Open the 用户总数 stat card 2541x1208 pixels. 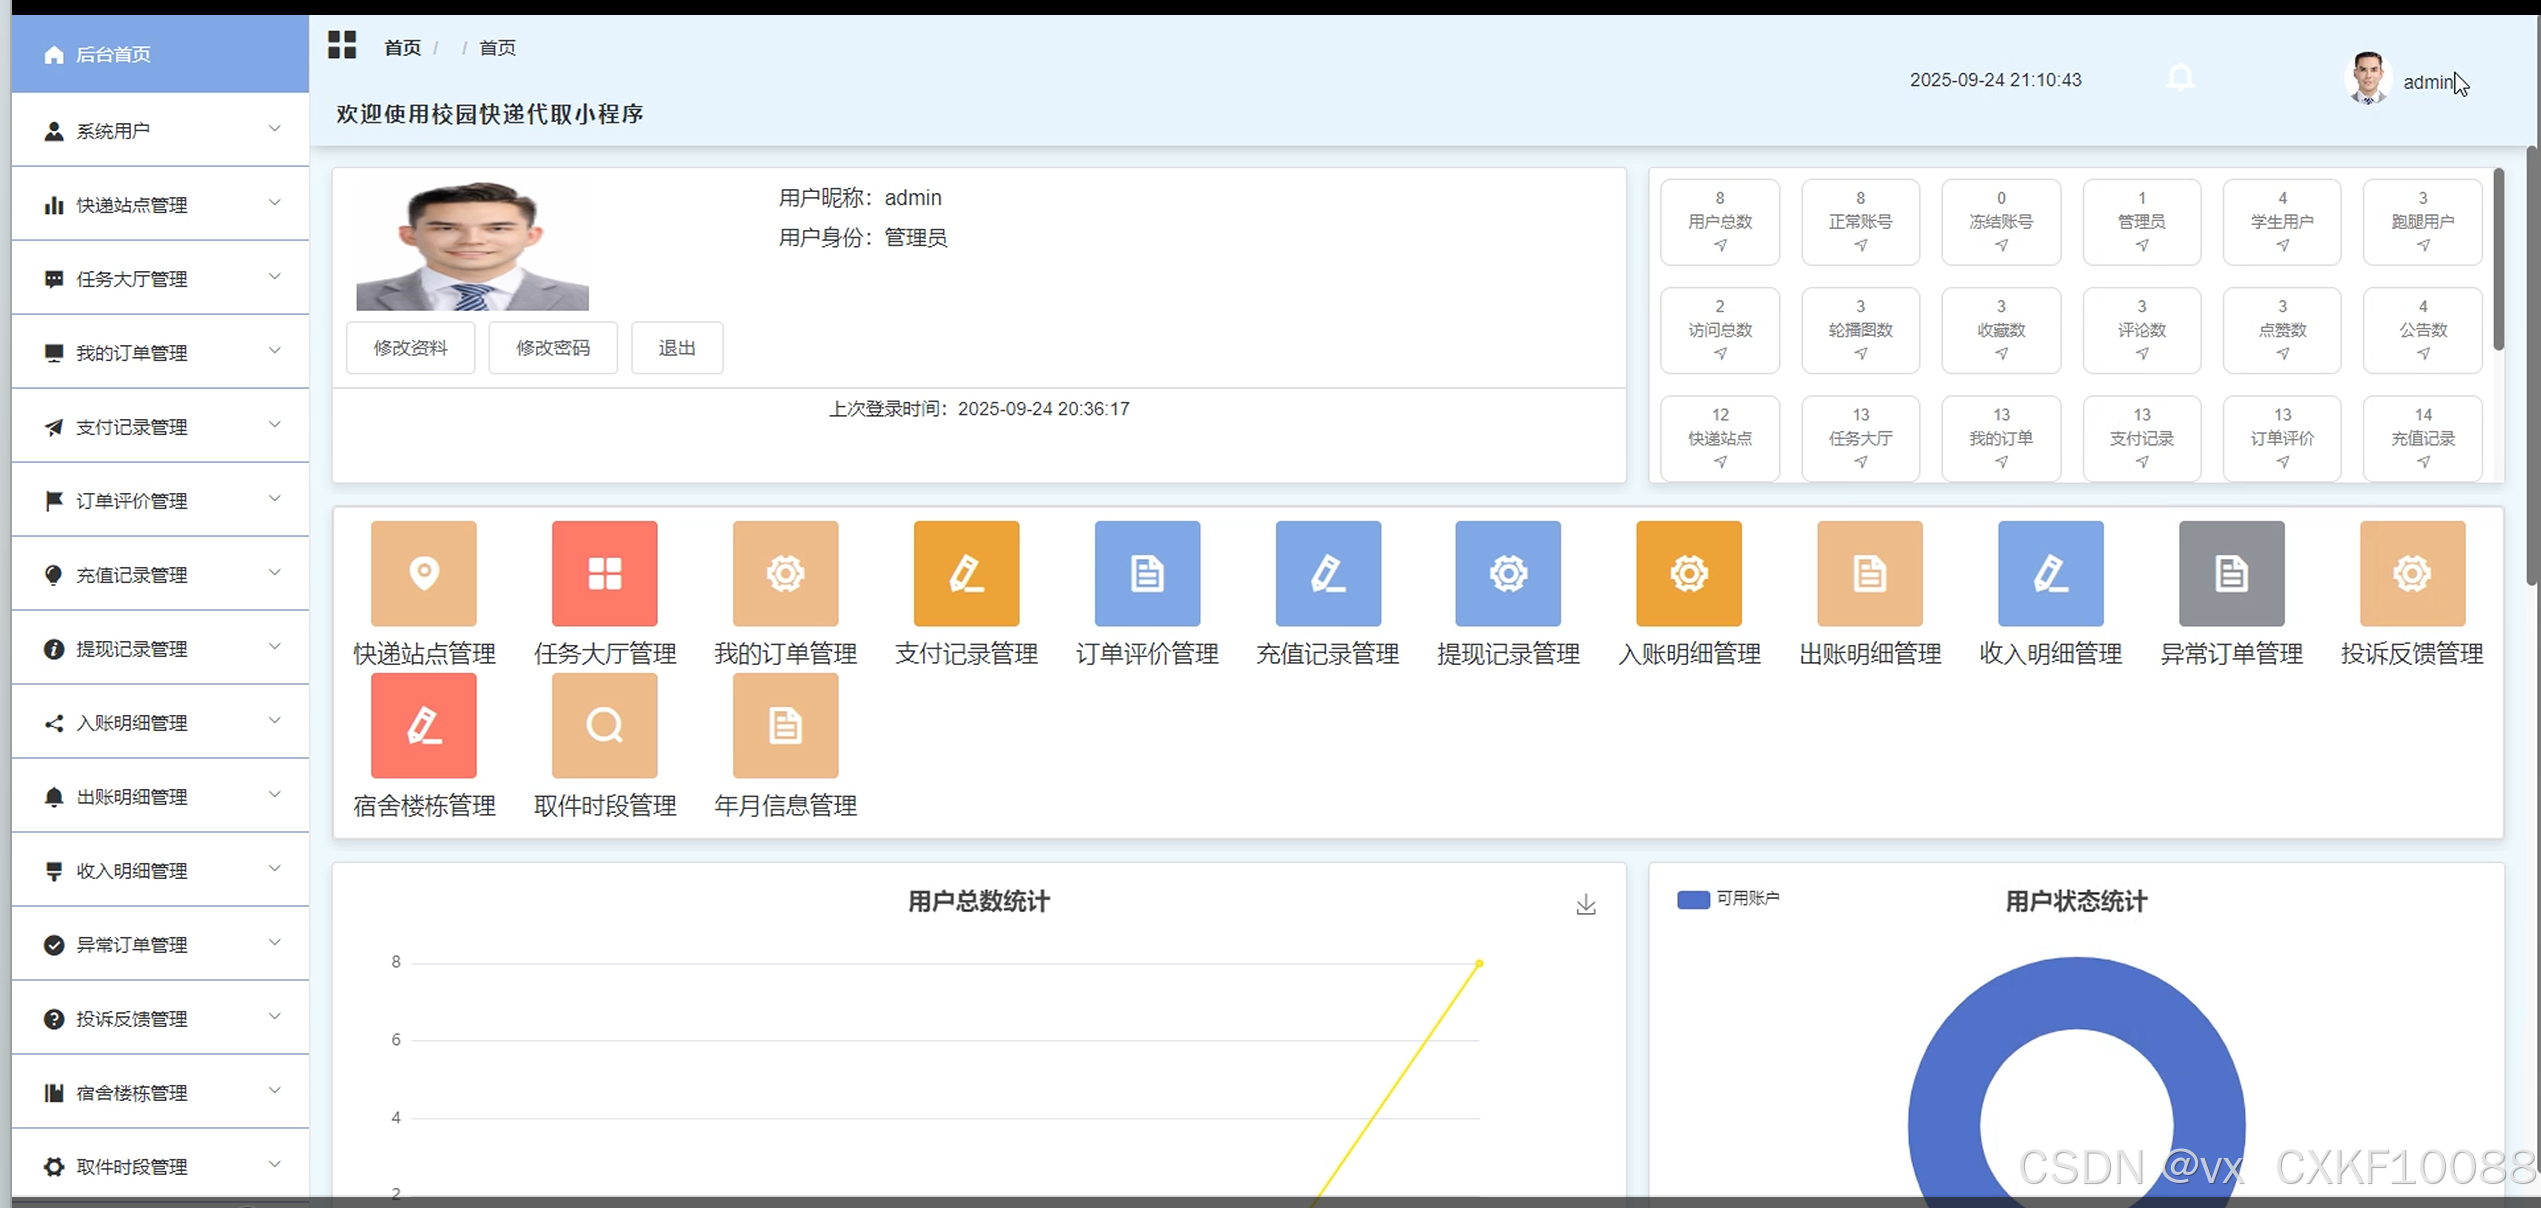coord(1720,222)
